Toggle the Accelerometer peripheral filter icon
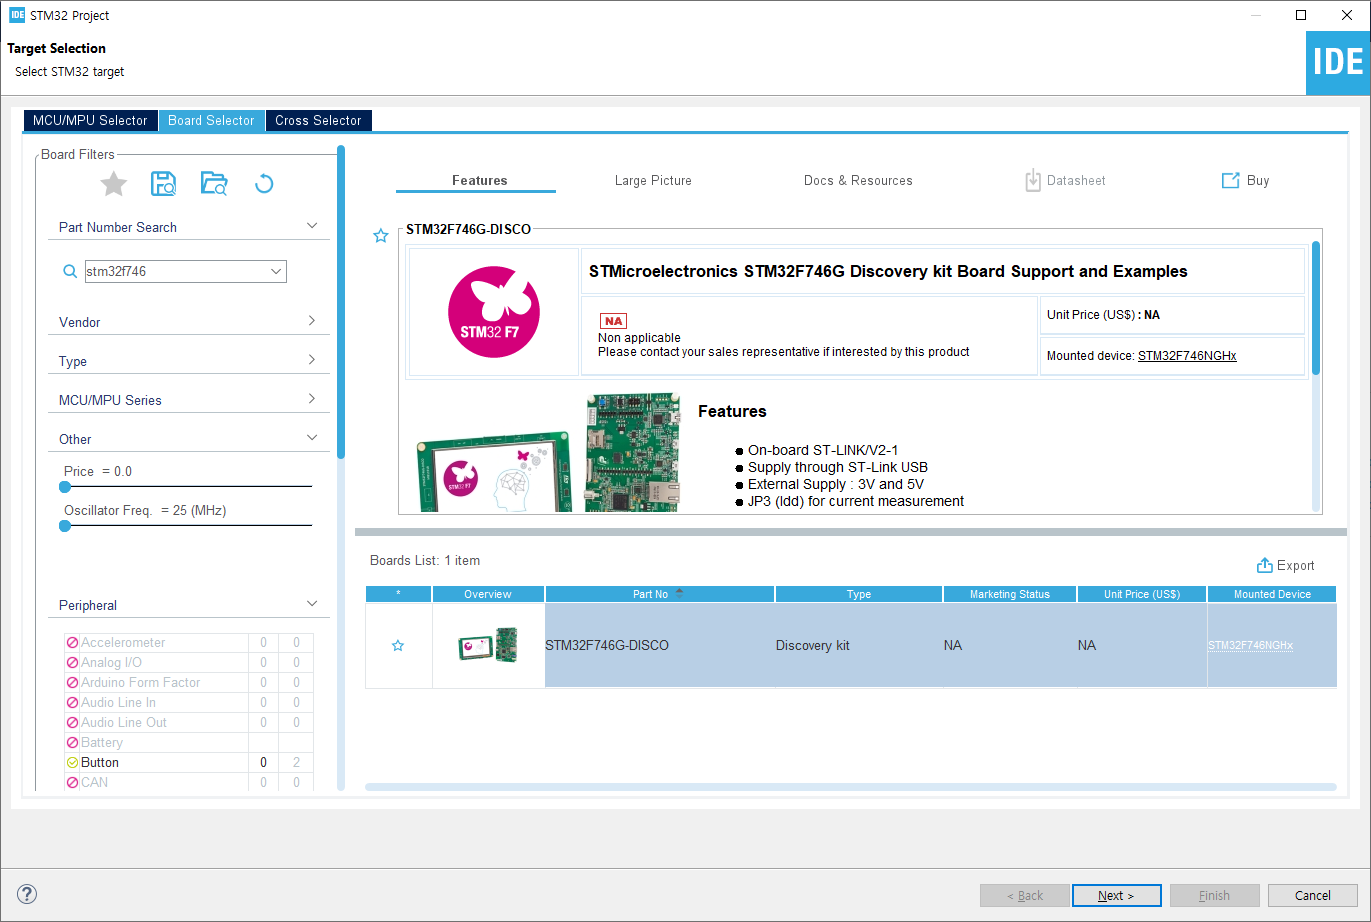This screenshot has height=922, width=1371. coord(72,642)
